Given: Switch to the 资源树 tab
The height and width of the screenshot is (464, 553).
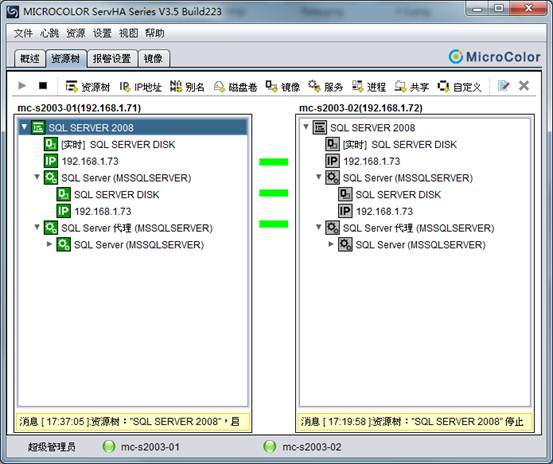Looking at the screenshot, I should [x=66, y=59].
